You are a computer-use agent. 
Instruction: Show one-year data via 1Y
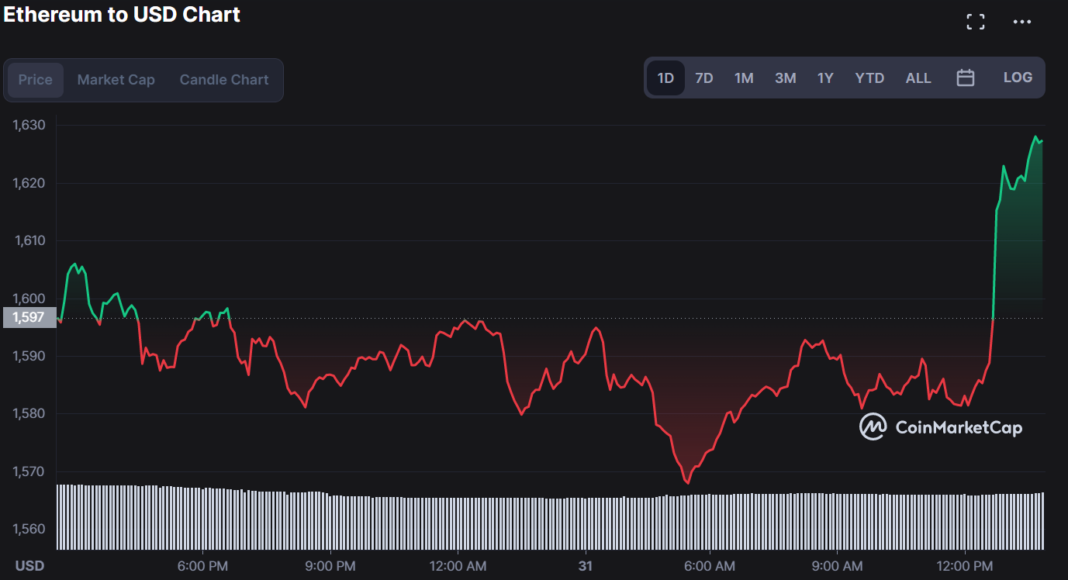[824, 76]
